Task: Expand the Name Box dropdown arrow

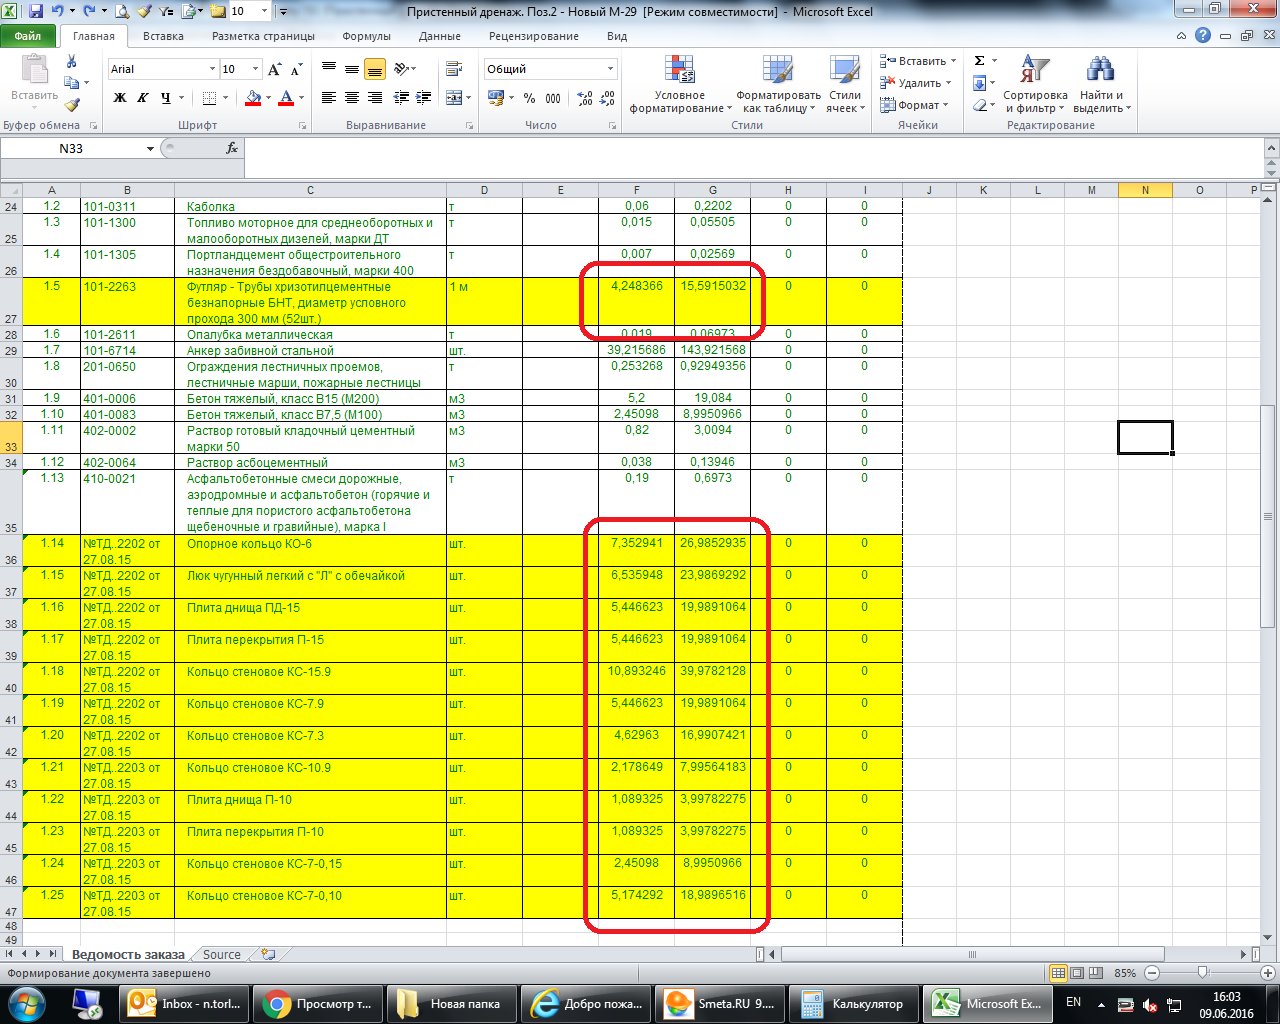Action: (x=150, y=148)
